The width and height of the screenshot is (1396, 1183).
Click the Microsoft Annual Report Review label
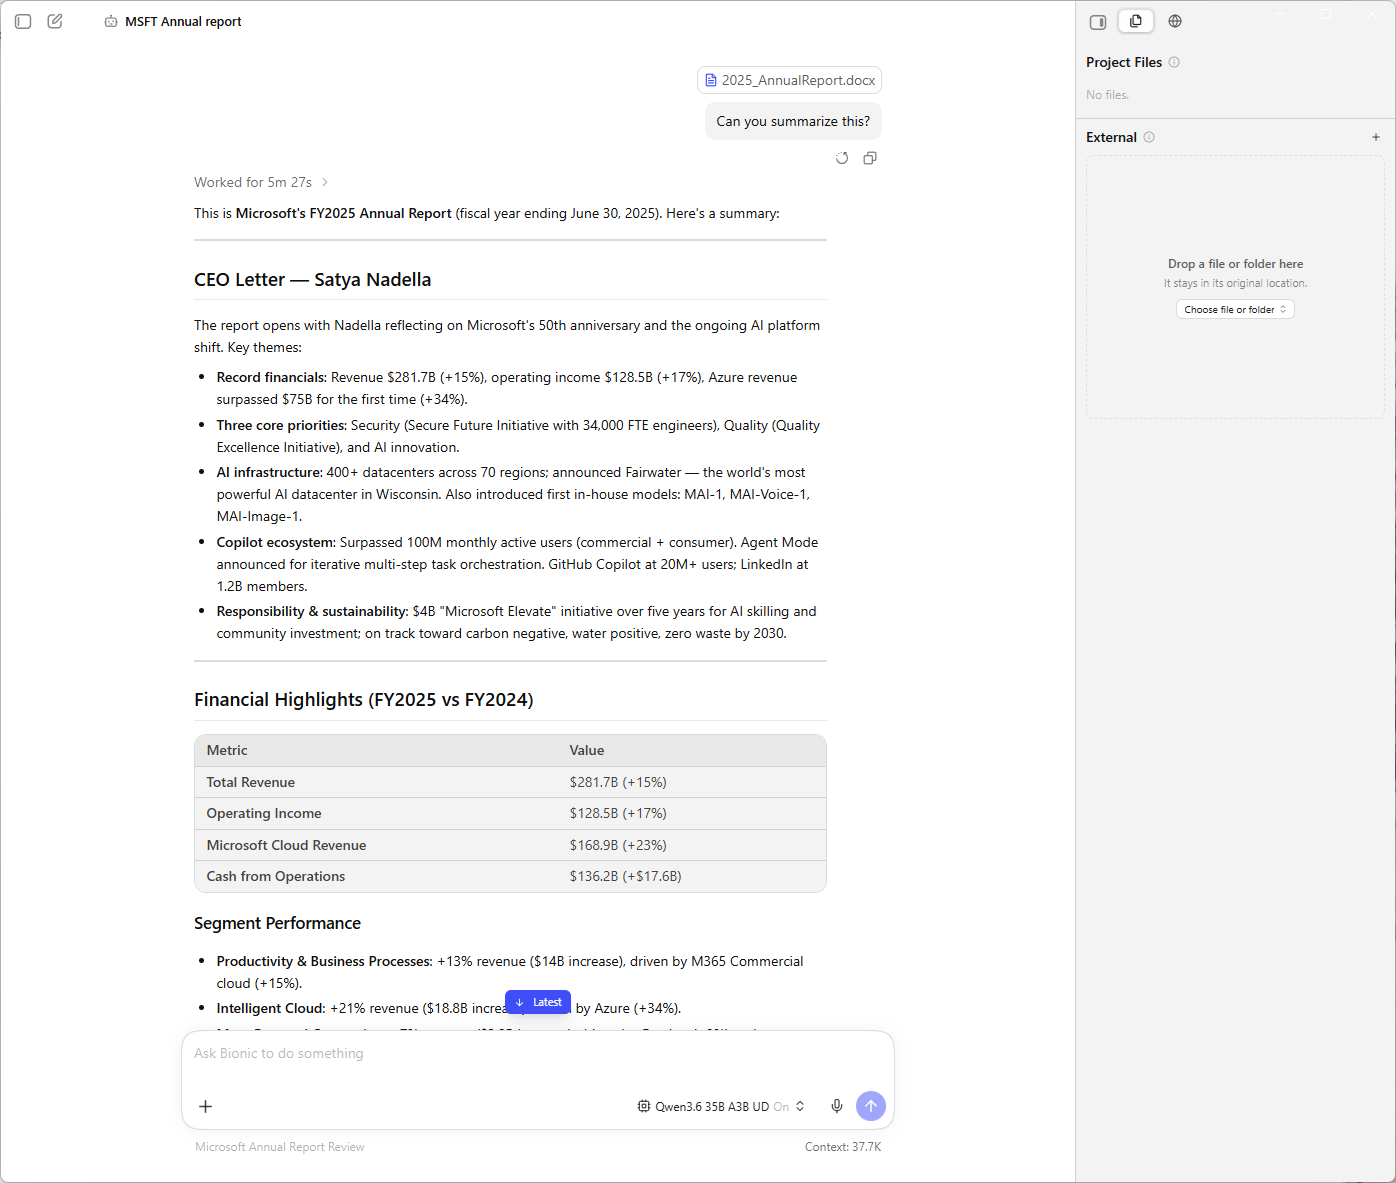280,1147
